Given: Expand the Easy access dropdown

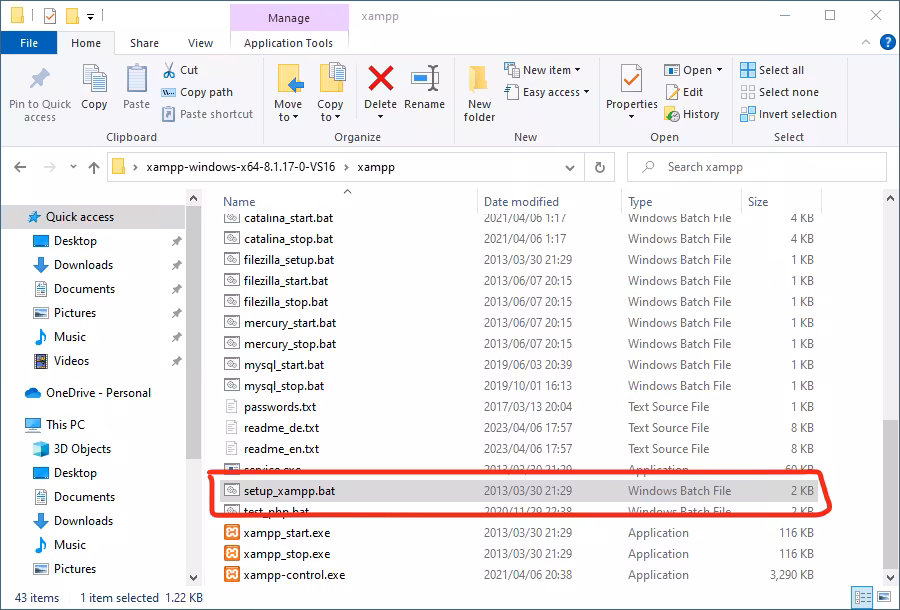Looking at the screenshot, I should tap(586, 92).
